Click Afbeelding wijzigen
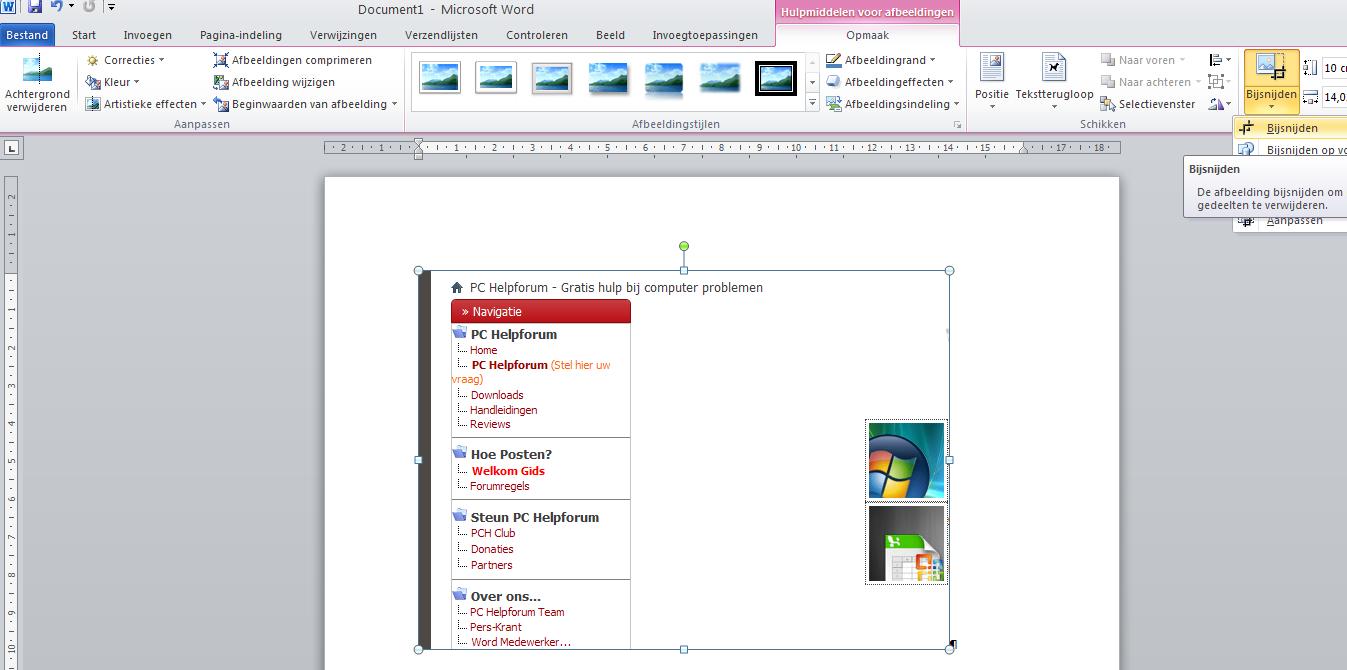Screen dimensions: 1347x670 pyautogui.click(x=274, y=82)
